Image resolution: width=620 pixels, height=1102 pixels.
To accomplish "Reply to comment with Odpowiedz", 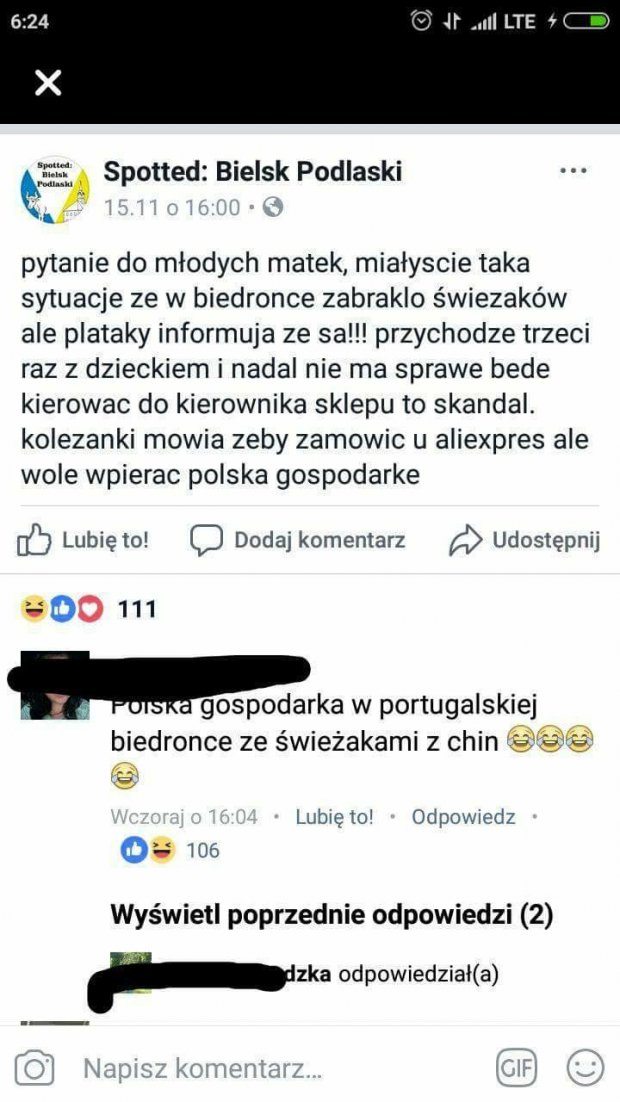I will click(x=463, y=817).
